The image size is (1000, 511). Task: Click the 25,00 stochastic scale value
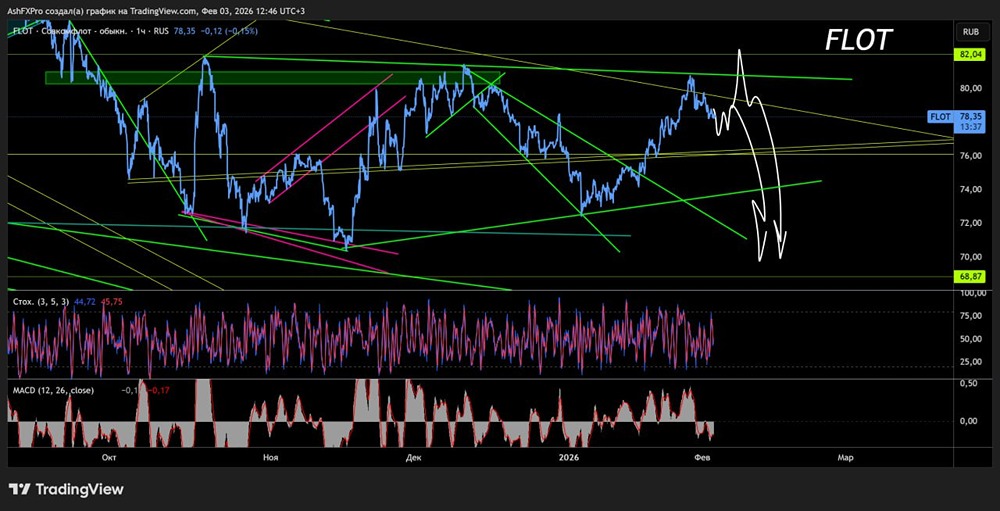(x=970, y=362)
